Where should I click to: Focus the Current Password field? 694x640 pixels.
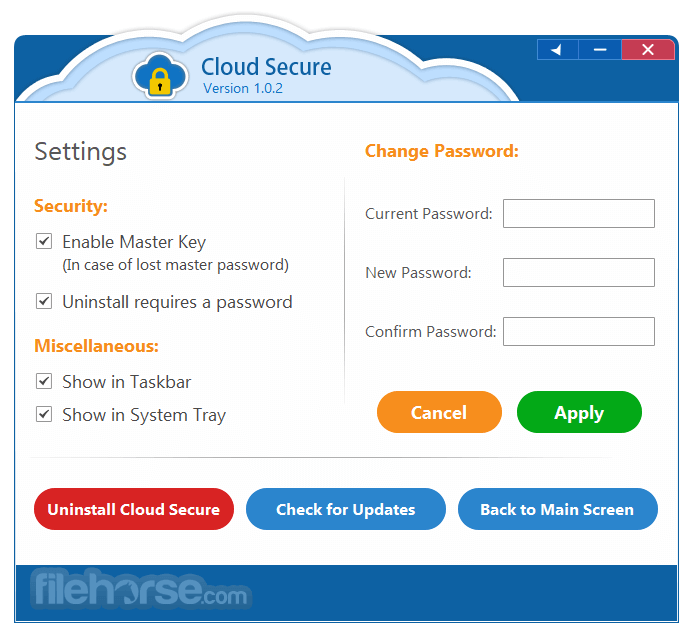click(578, 213)
